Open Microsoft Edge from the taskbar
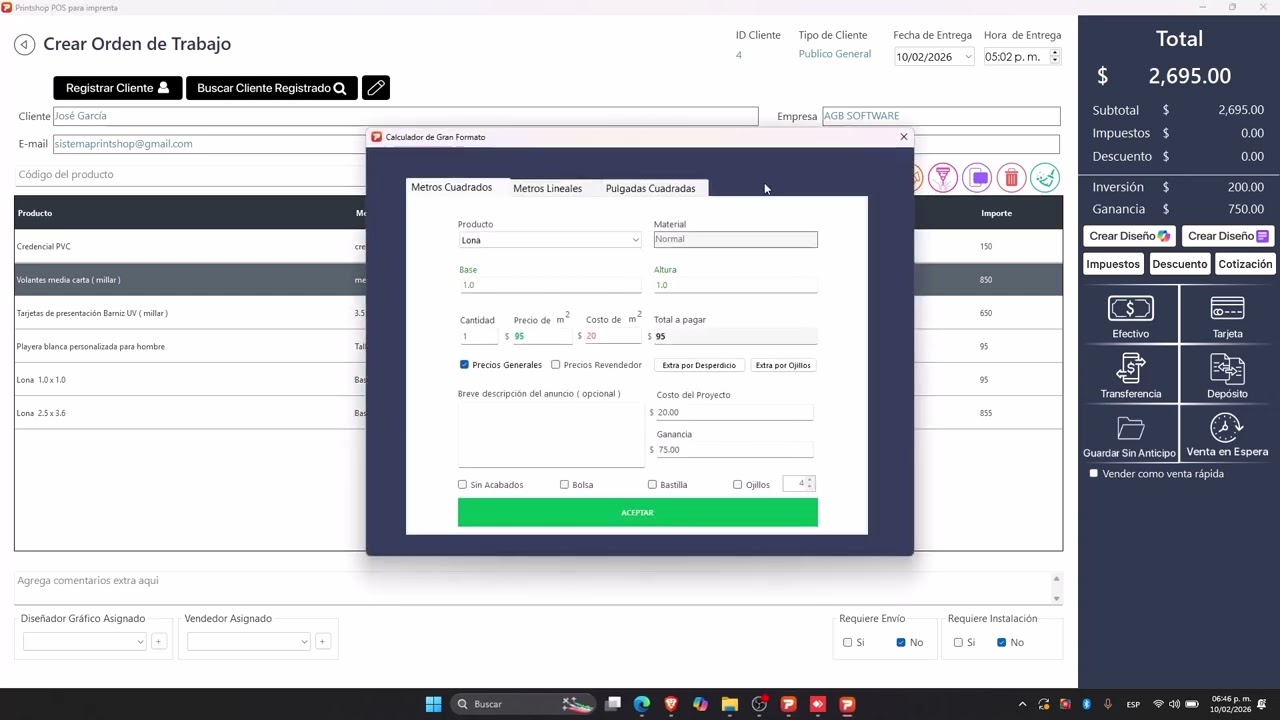 coord(641,704)
